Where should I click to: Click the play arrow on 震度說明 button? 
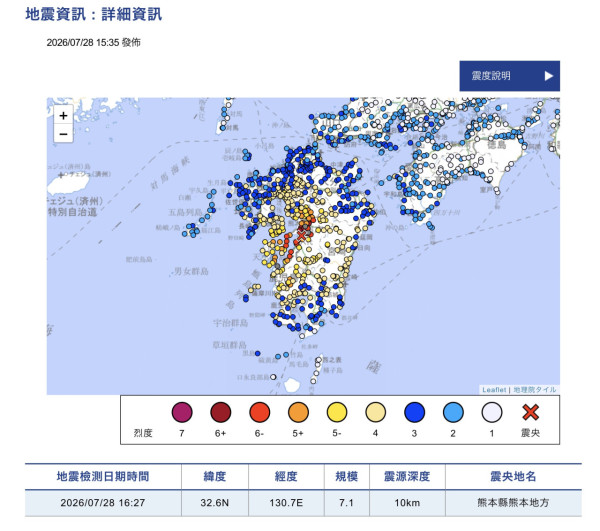549,76
